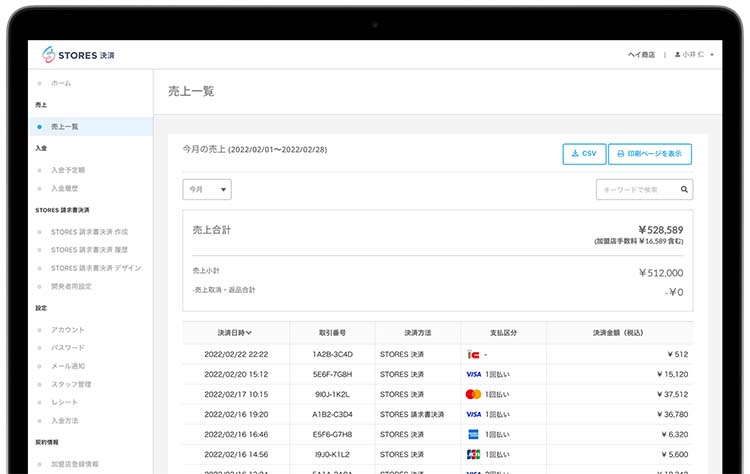Click the American Express icon in E5F6-G7H8 row
The height and width of the screenshot is (474, 750).
473,434
